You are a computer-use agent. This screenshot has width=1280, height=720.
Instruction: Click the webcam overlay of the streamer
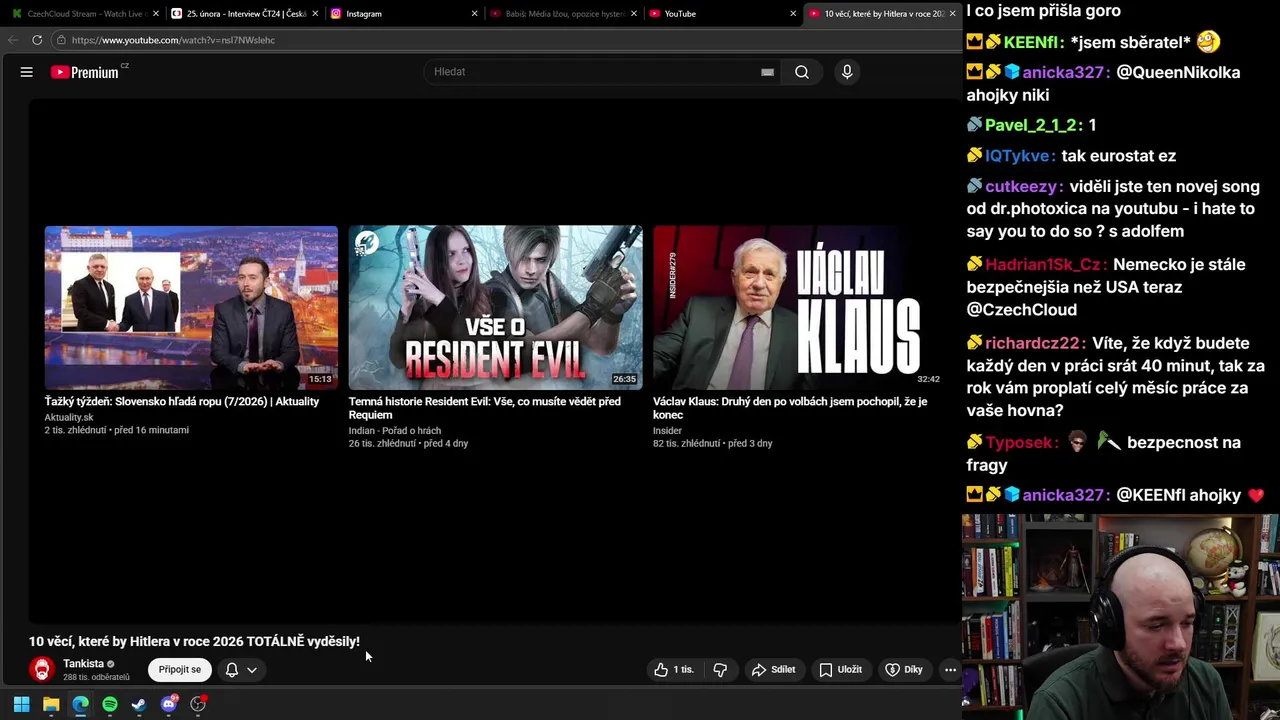click(x=1121, y=617)
